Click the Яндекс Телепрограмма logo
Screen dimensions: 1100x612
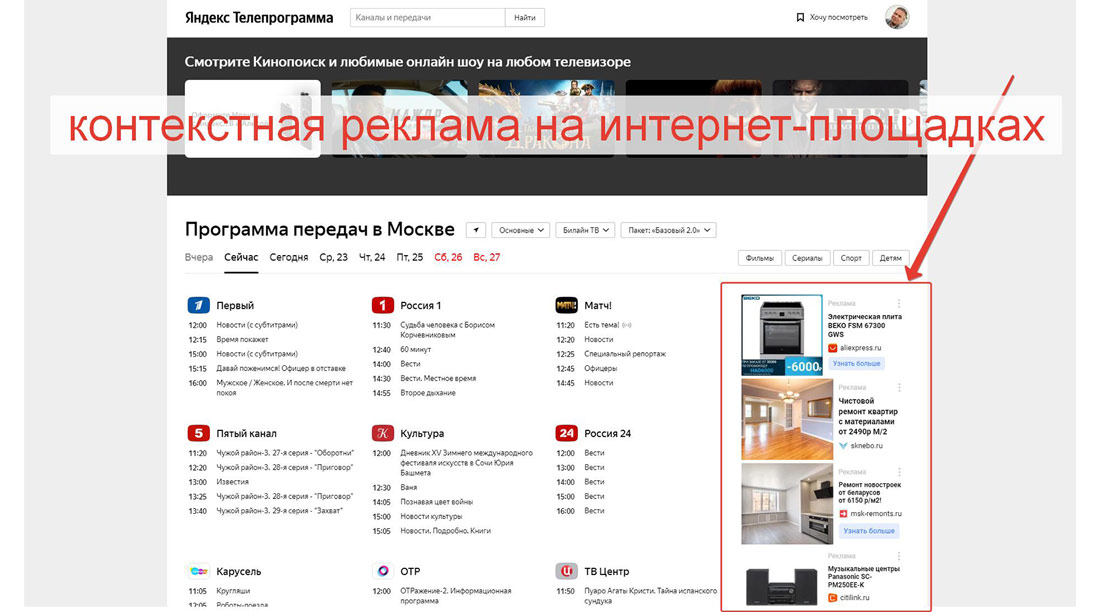pyautogui.click(x=259, y=18)
